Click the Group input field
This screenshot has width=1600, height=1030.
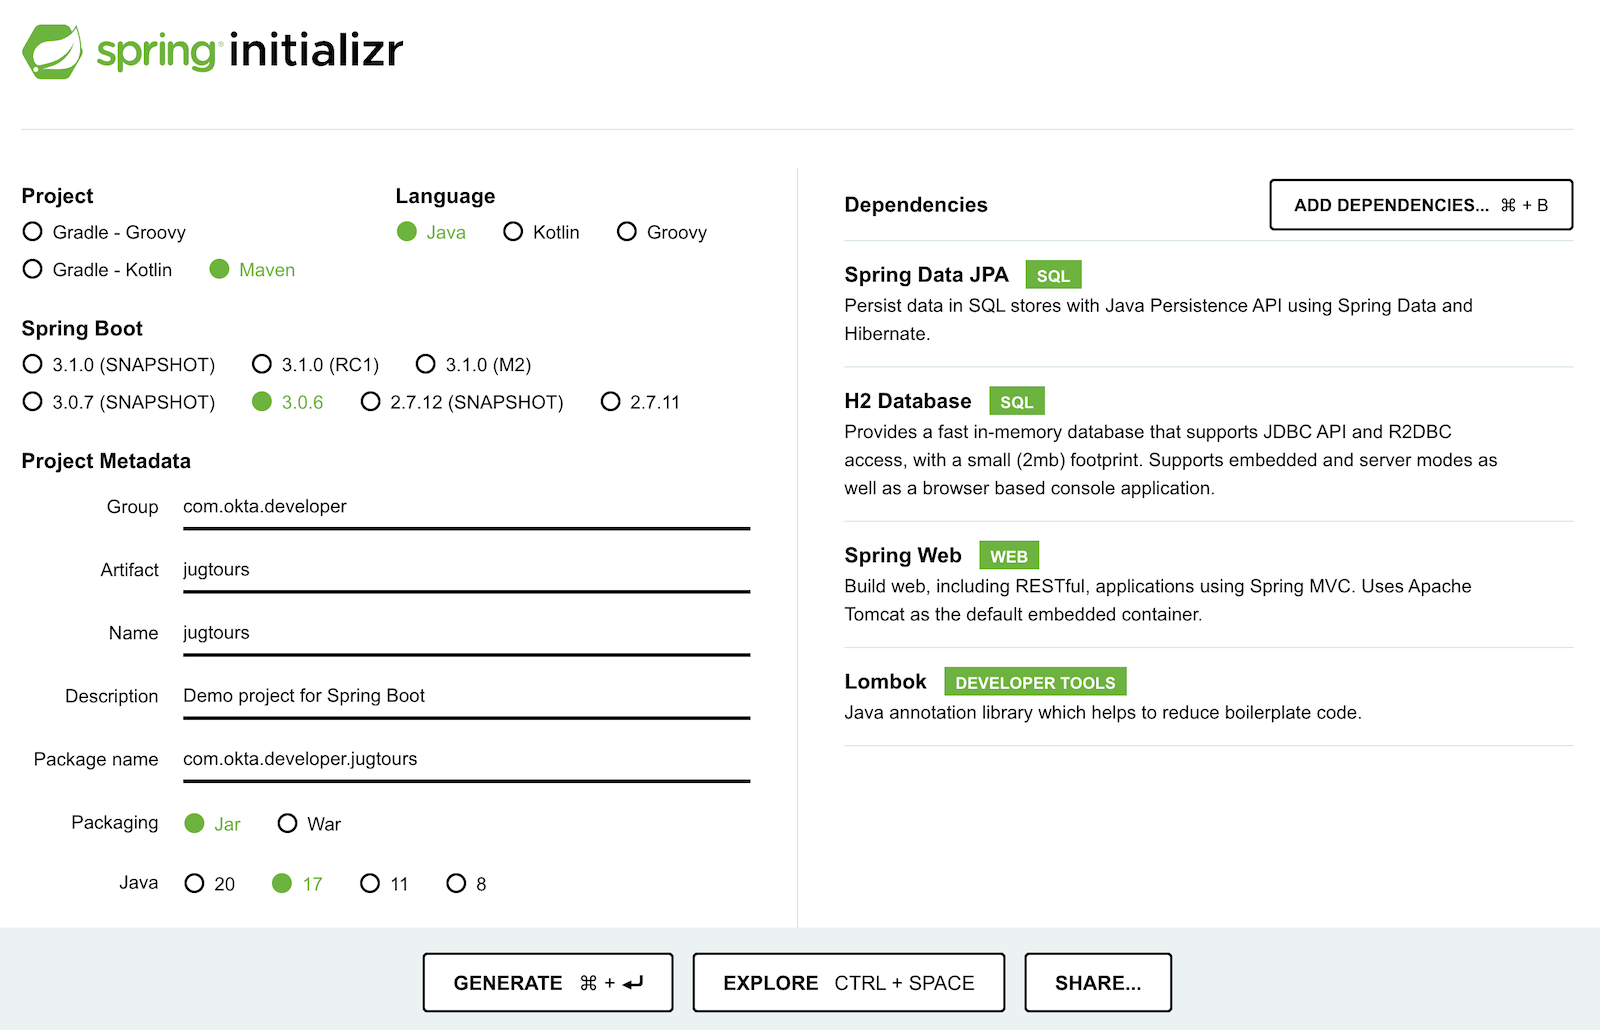click(x=465, y=507)
